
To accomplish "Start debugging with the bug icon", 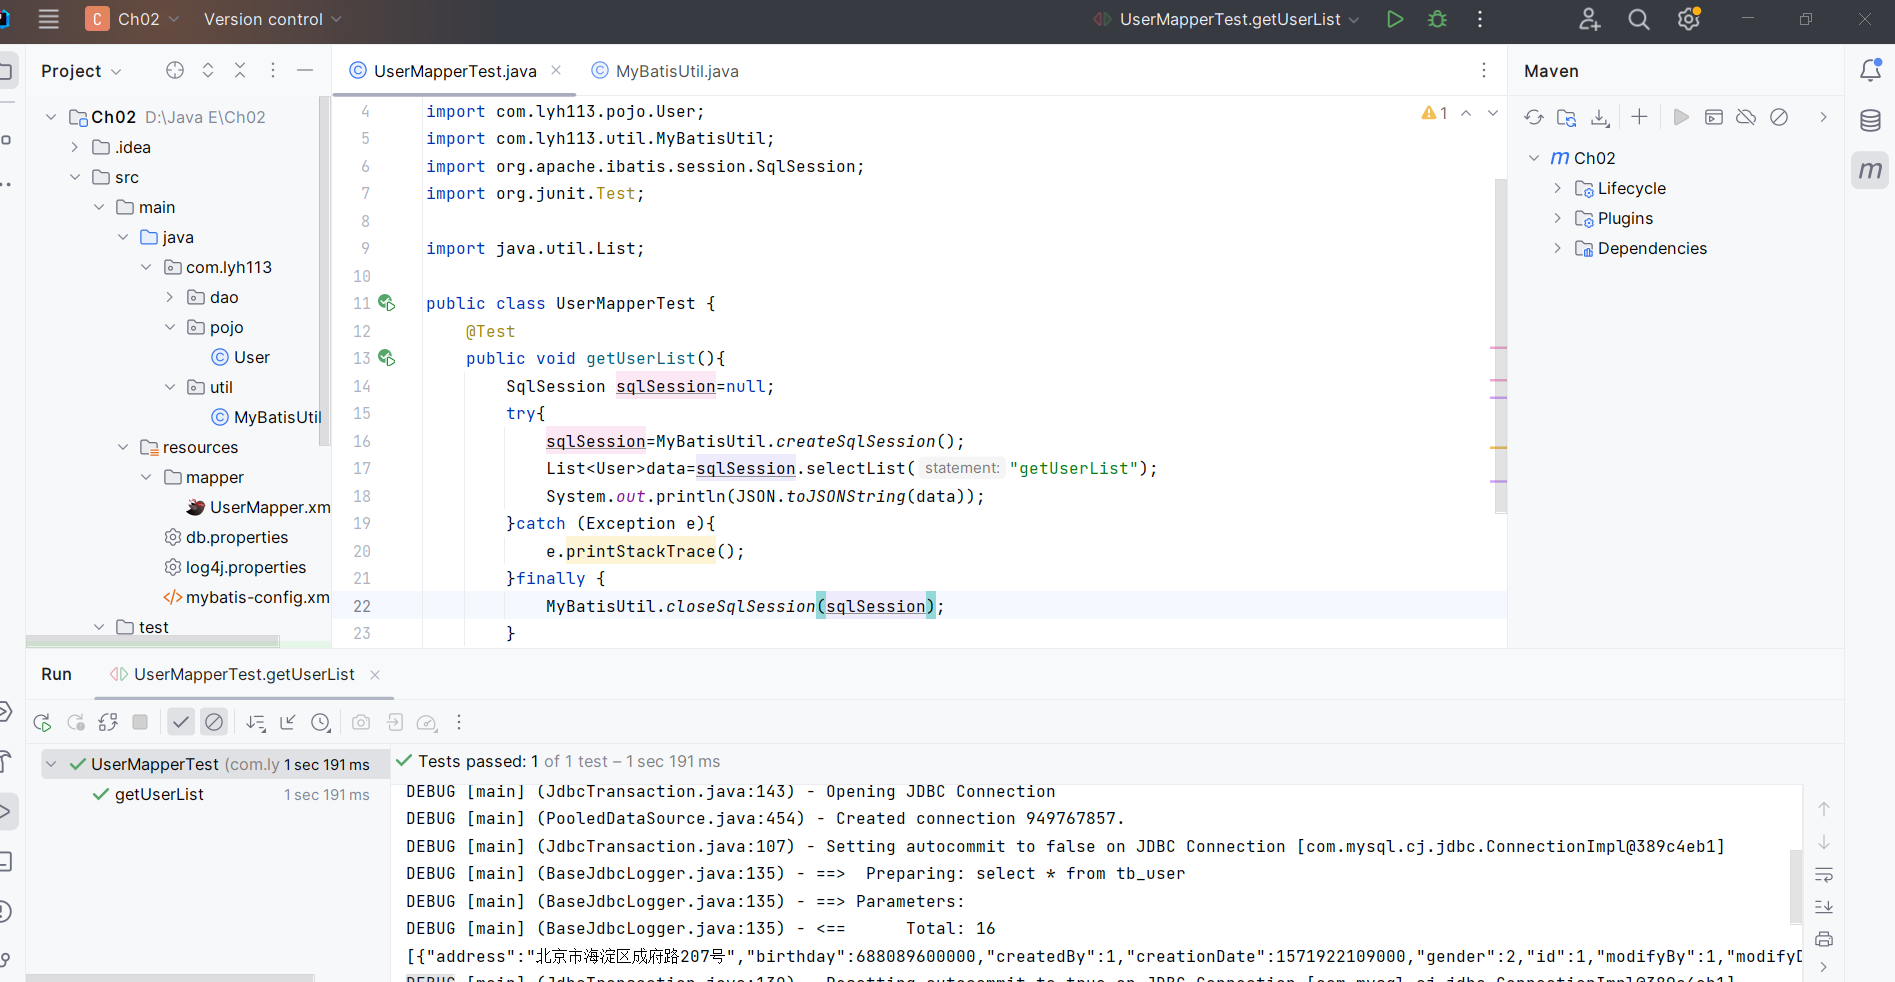I will 1437,19.
